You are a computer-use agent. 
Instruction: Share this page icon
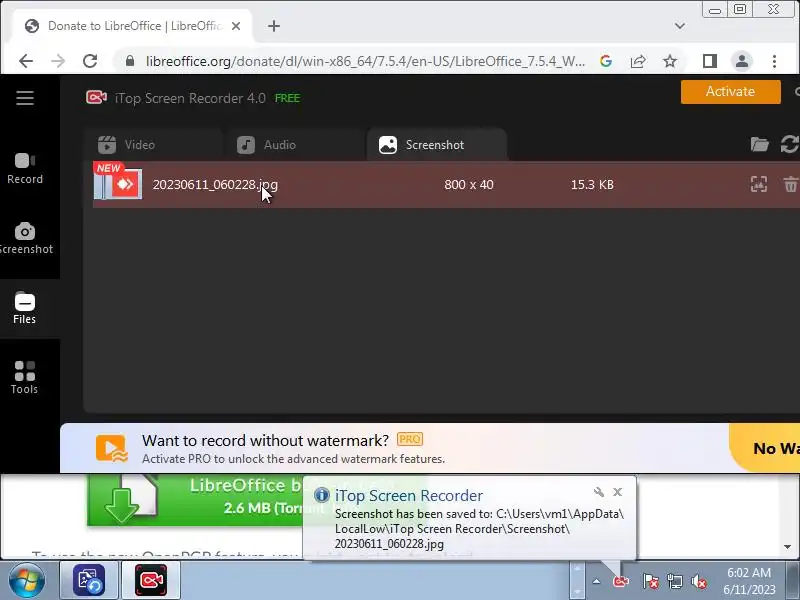point(638,61)
